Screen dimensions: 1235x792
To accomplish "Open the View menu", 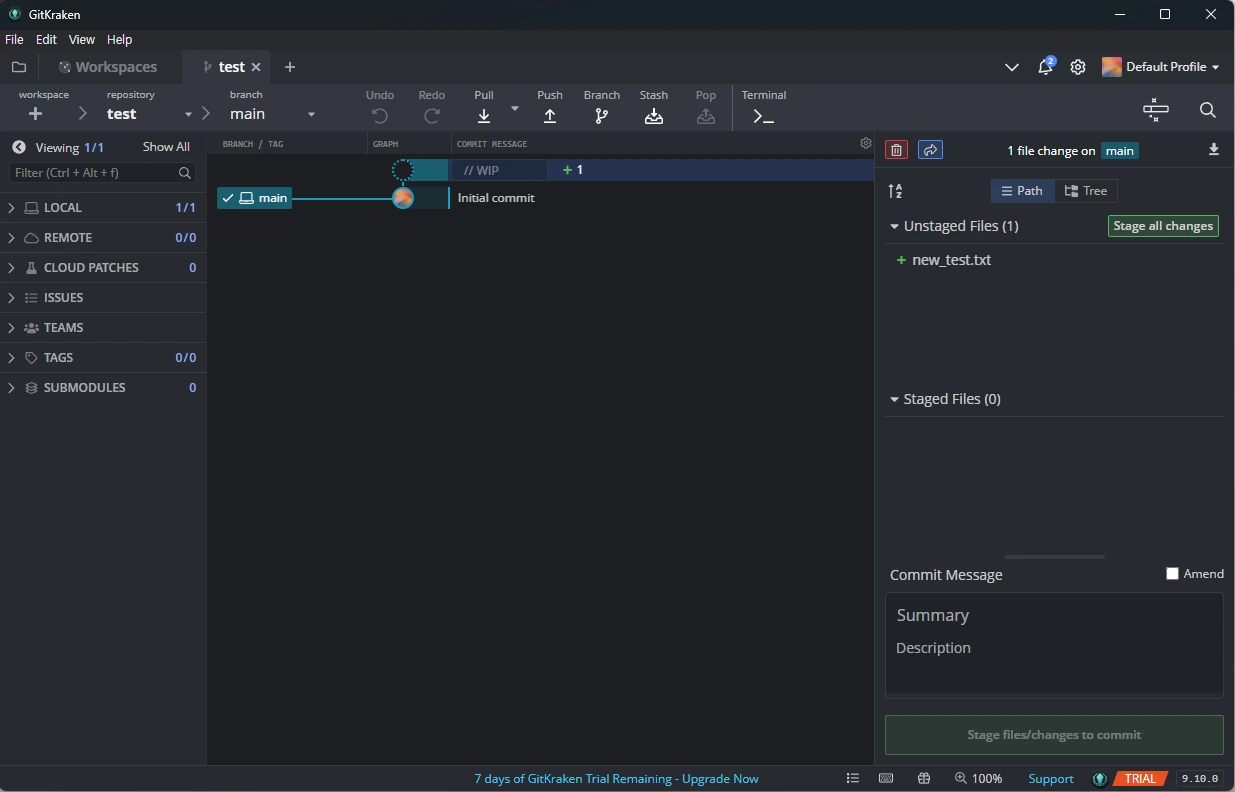I will pos(81,39).
